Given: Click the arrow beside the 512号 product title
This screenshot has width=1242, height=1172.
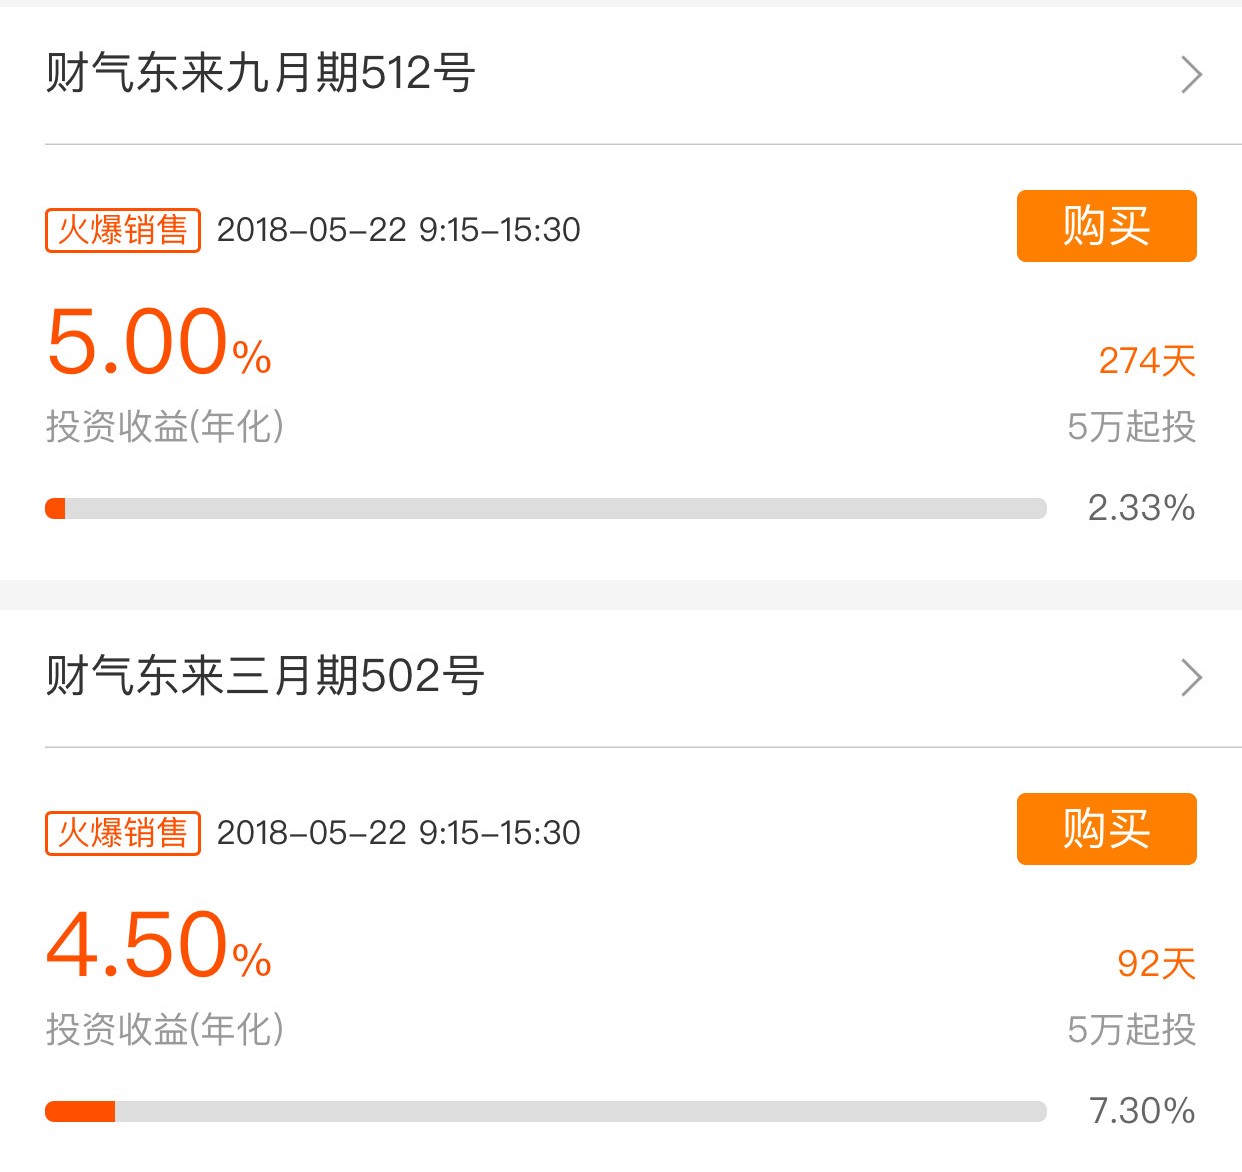Looking at the screenshot, I should click(1190, 74).
